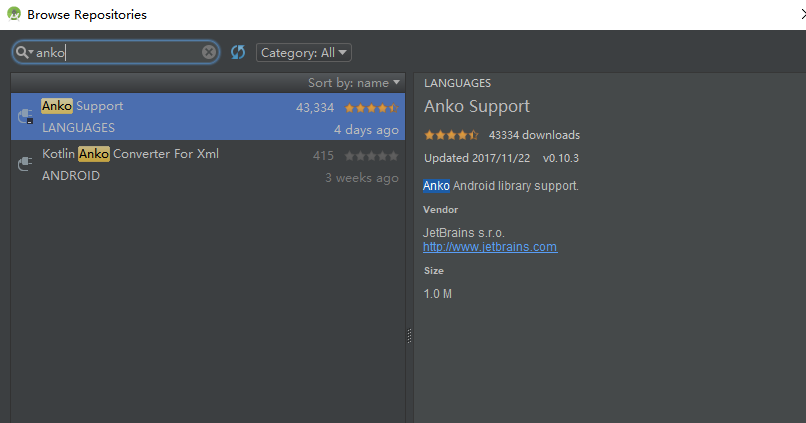
Task: Select the Kotlin Anko Converter For Xml row
Action: [x=208, y=164]
